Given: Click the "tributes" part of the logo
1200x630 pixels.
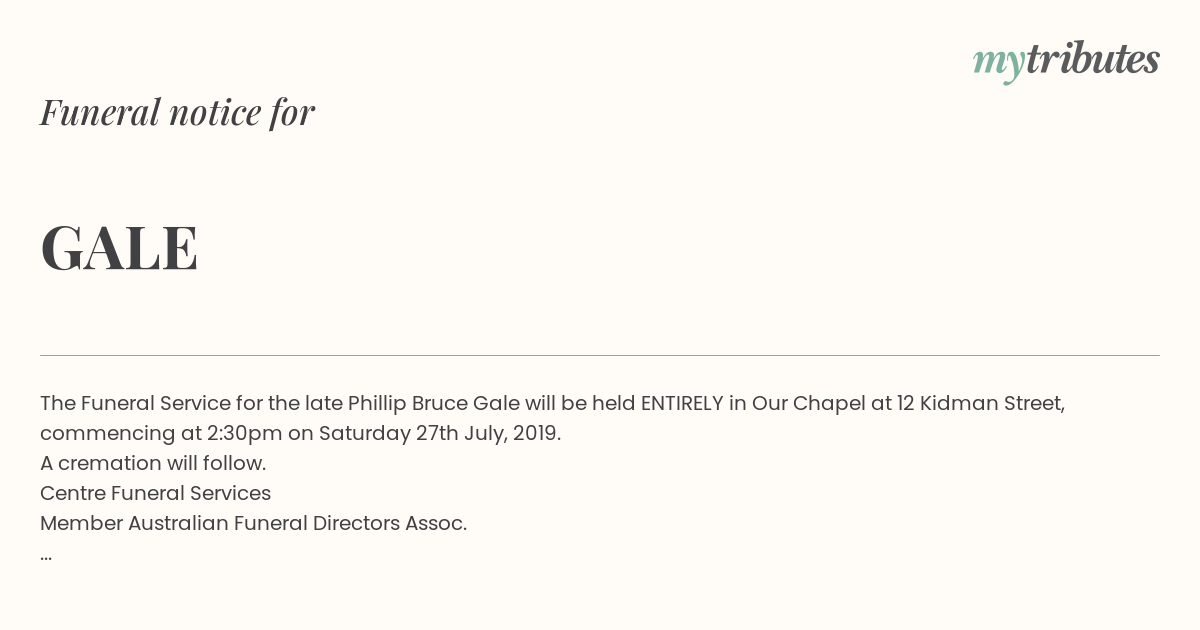Looking at the screenshot, I should (x=1093, y=59).
